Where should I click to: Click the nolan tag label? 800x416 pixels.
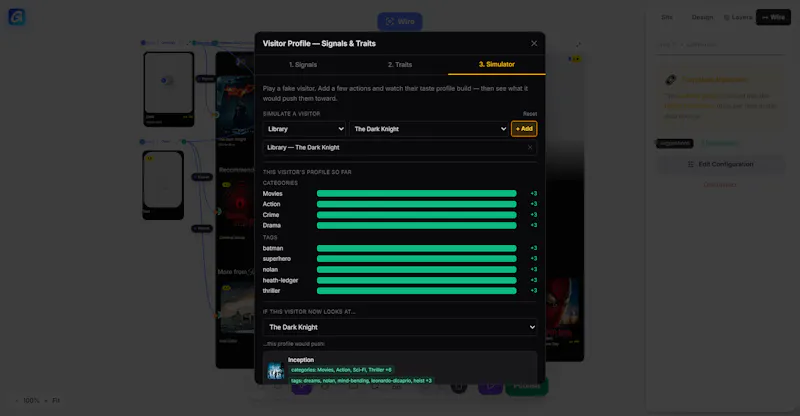[270, 270]
